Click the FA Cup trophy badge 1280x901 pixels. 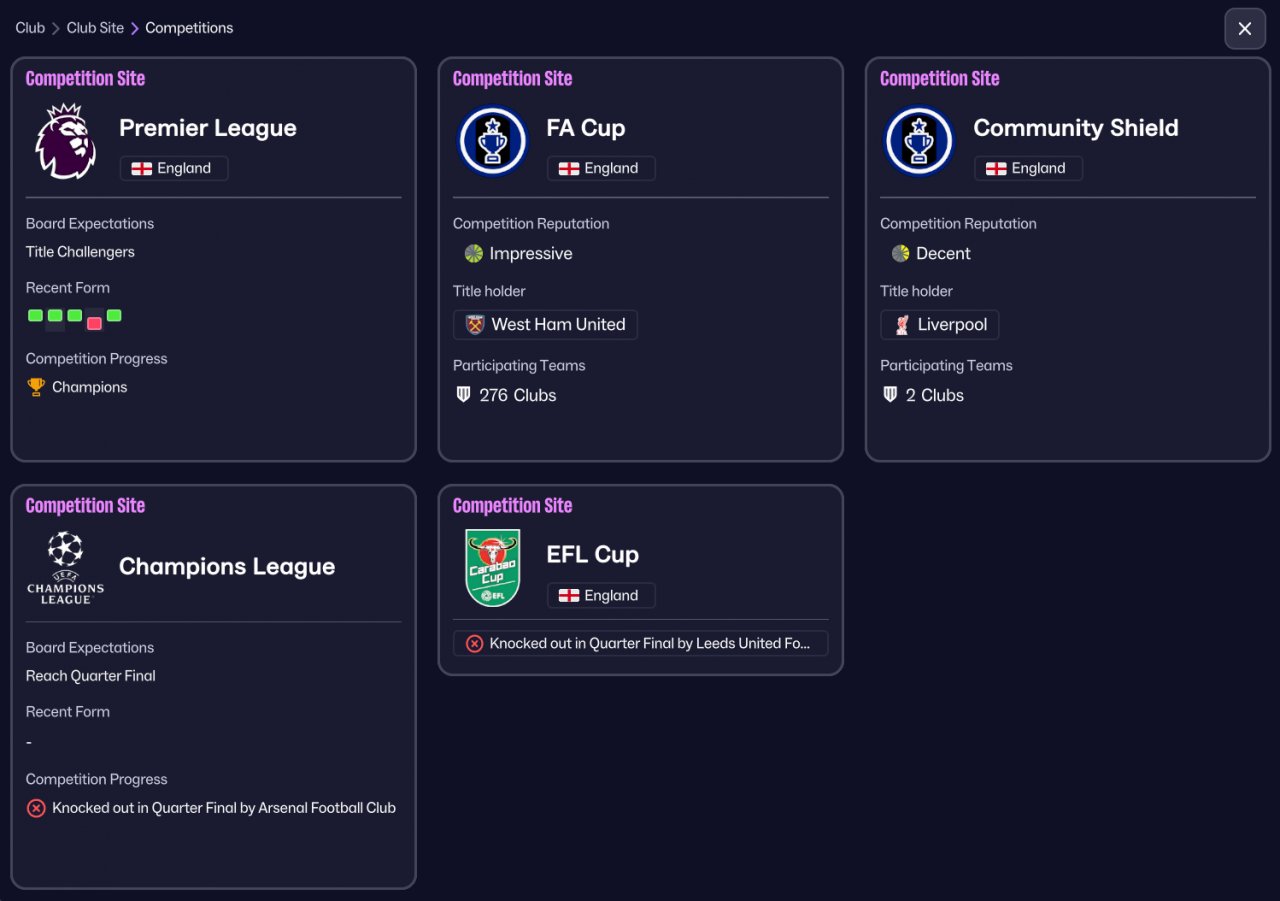tap(493, 142)
